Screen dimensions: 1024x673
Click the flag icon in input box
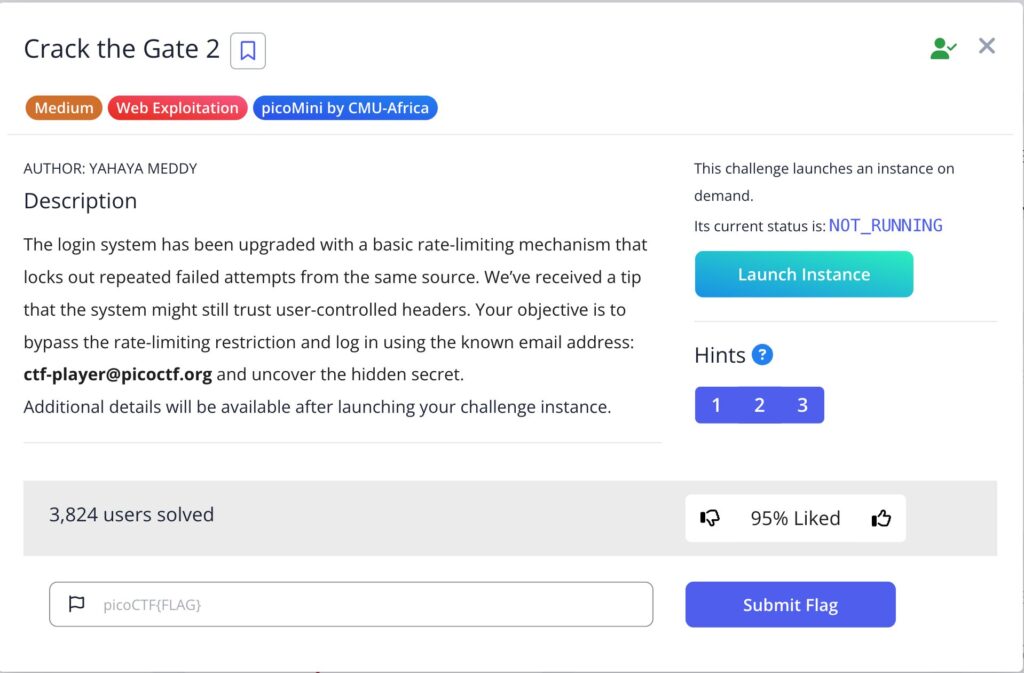coord(76,604)
